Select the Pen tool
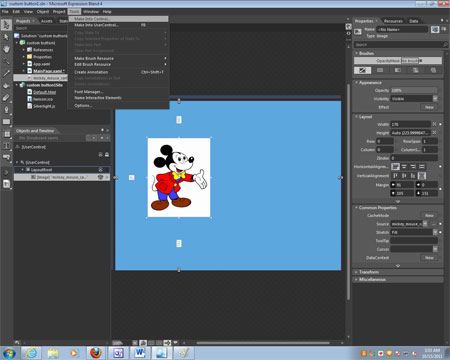Viewport: 450px width, 360px height. (x=6, y=109)
